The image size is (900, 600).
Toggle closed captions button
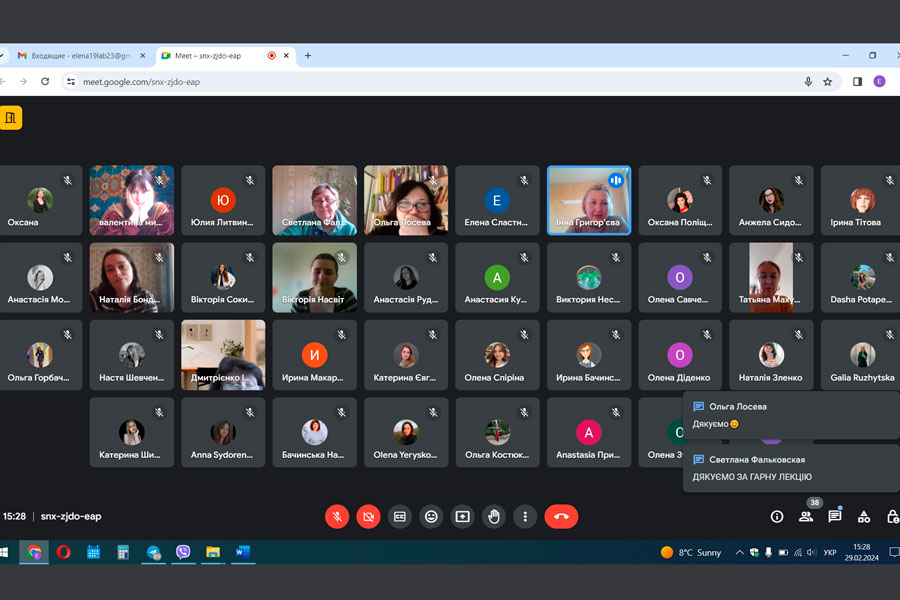coord(399,517)
